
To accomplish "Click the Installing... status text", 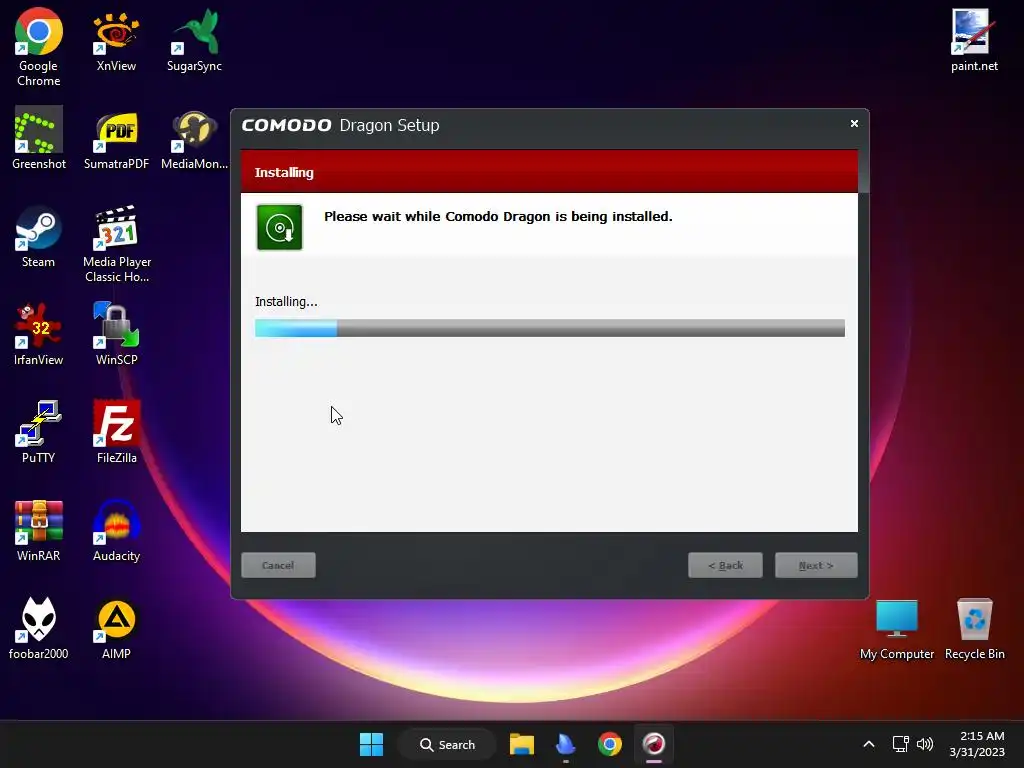I will point(286,302).
